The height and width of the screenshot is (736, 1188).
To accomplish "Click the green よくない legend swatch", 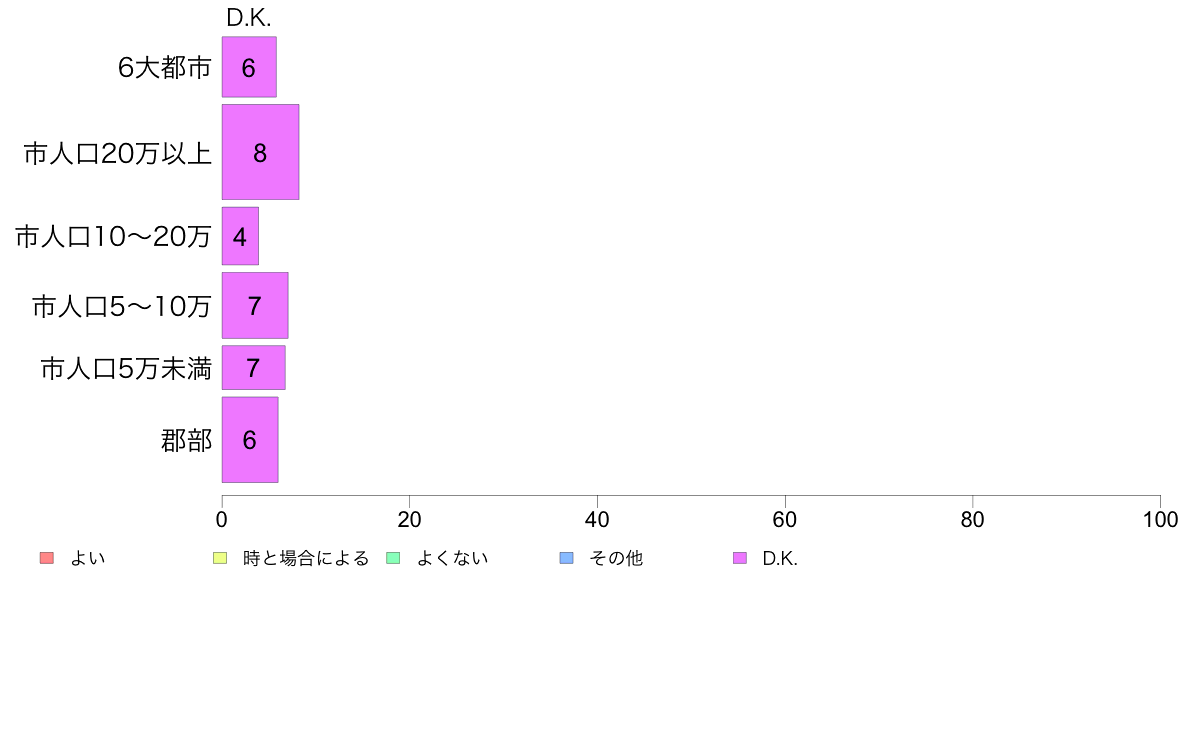I will (393, 558).
